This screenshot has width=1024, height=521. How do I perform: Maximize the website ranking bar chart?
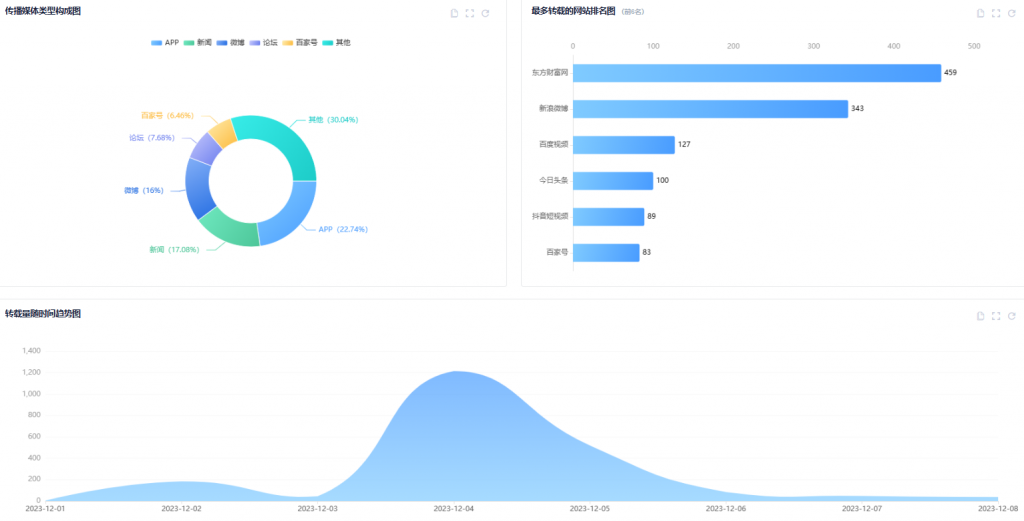pos(996,13)
